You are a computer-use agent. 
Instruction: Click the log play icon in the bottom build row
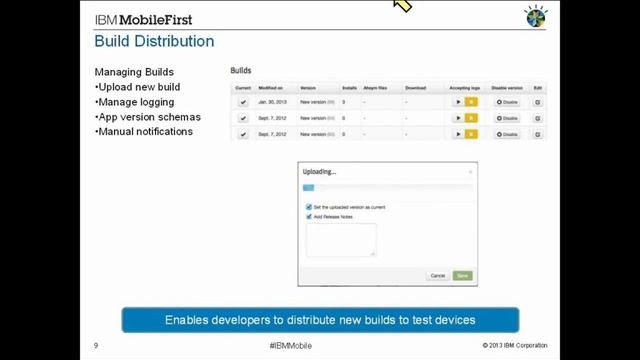[458, 134]
